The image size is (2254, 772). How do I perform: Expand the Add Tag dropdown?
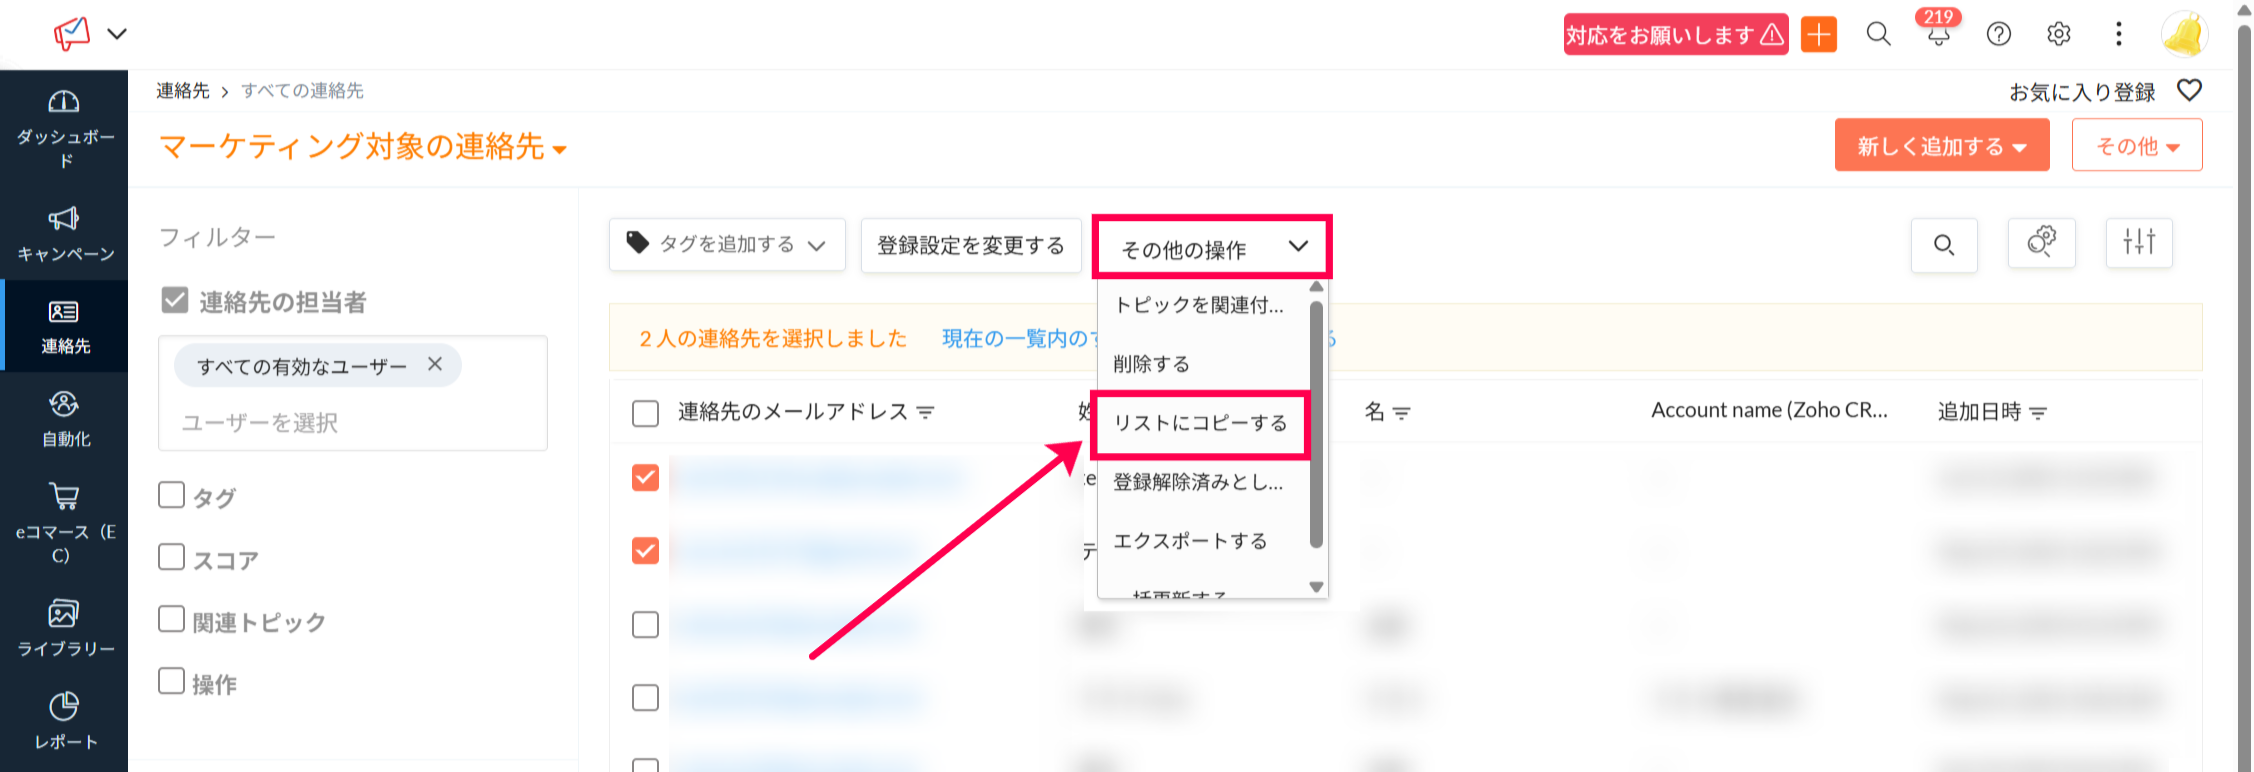(x=727, y=245)
